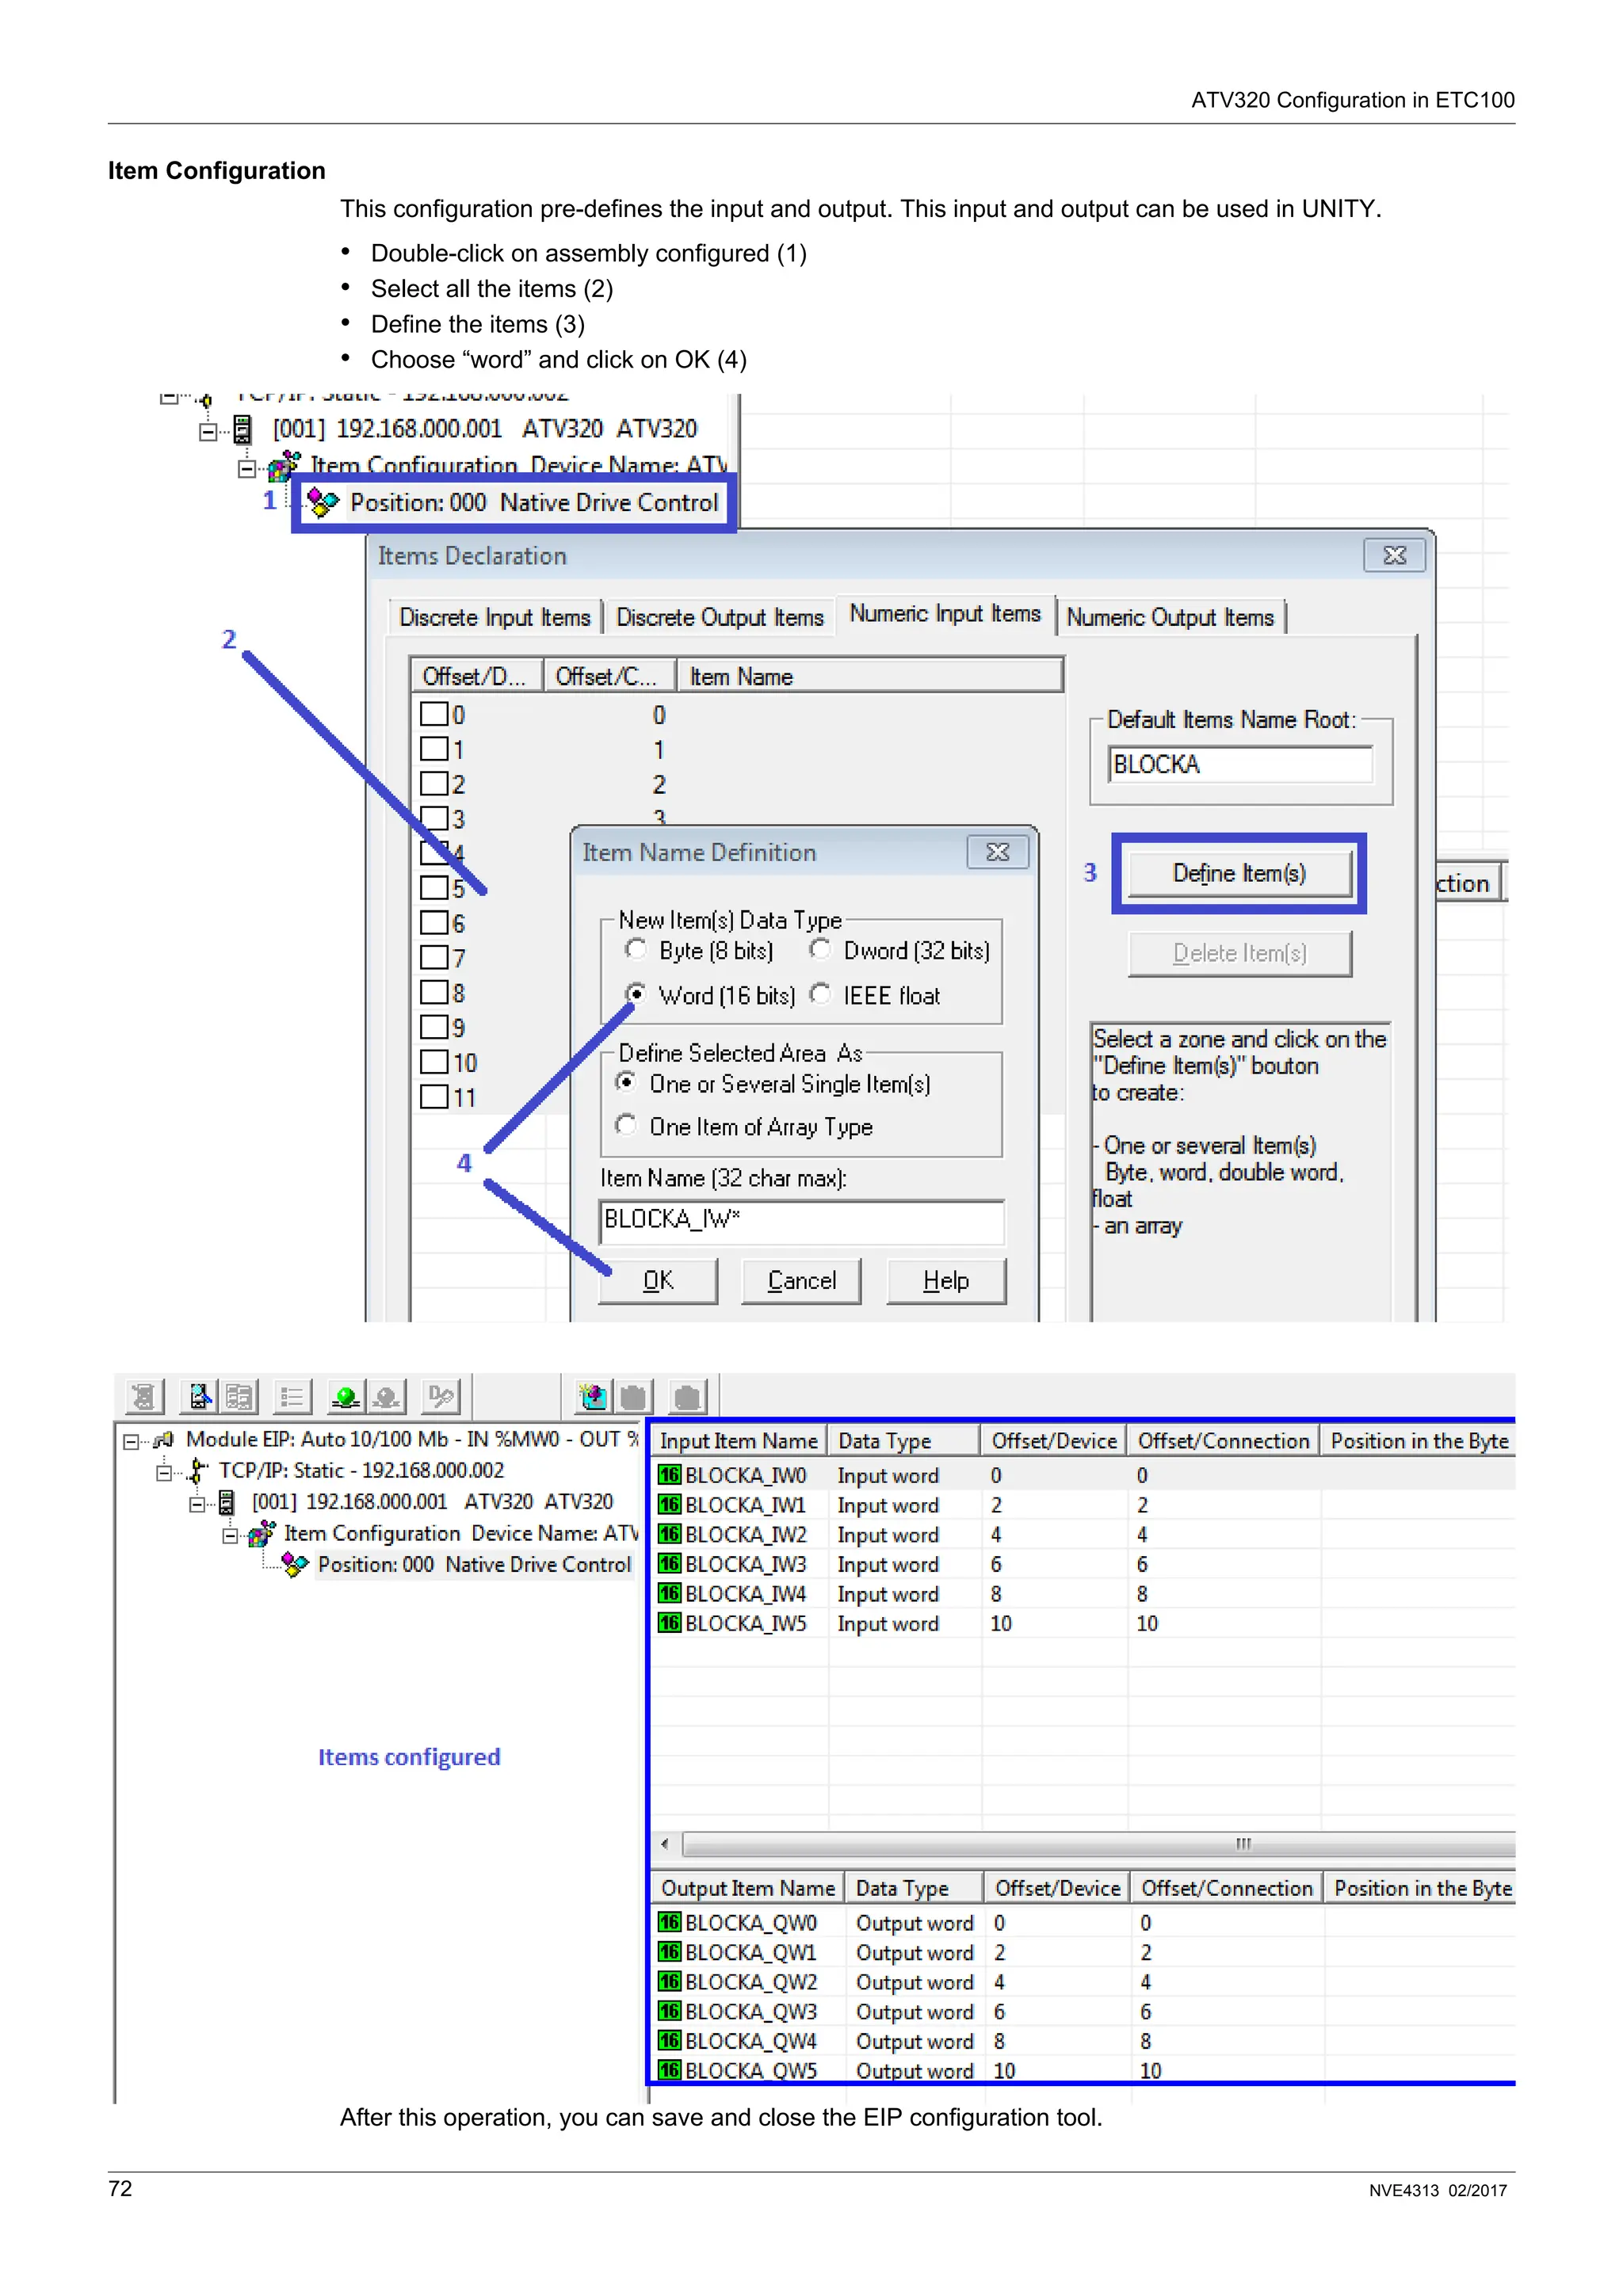This screenshot has width=1623, height=2296.
Task: Click the Default Items Name Root field
Action: pos(1240,764)
